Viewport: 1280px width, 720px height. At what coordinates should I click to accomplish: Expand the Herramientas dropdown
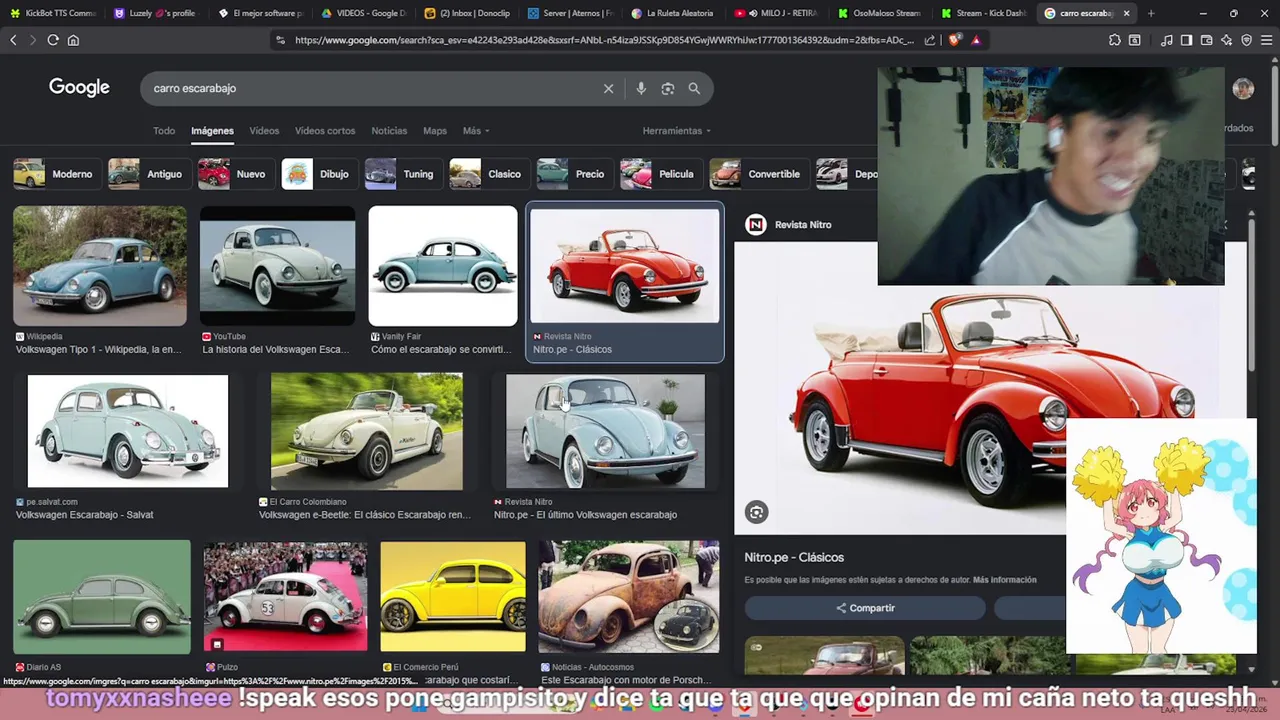click(x=677, y=131)
